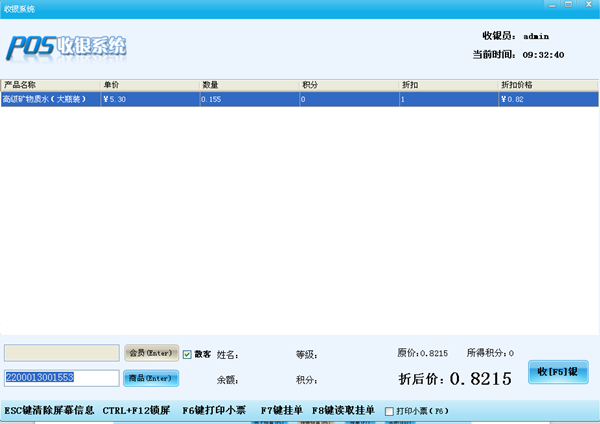Click the POS收银系统 logo

[68, 47]
